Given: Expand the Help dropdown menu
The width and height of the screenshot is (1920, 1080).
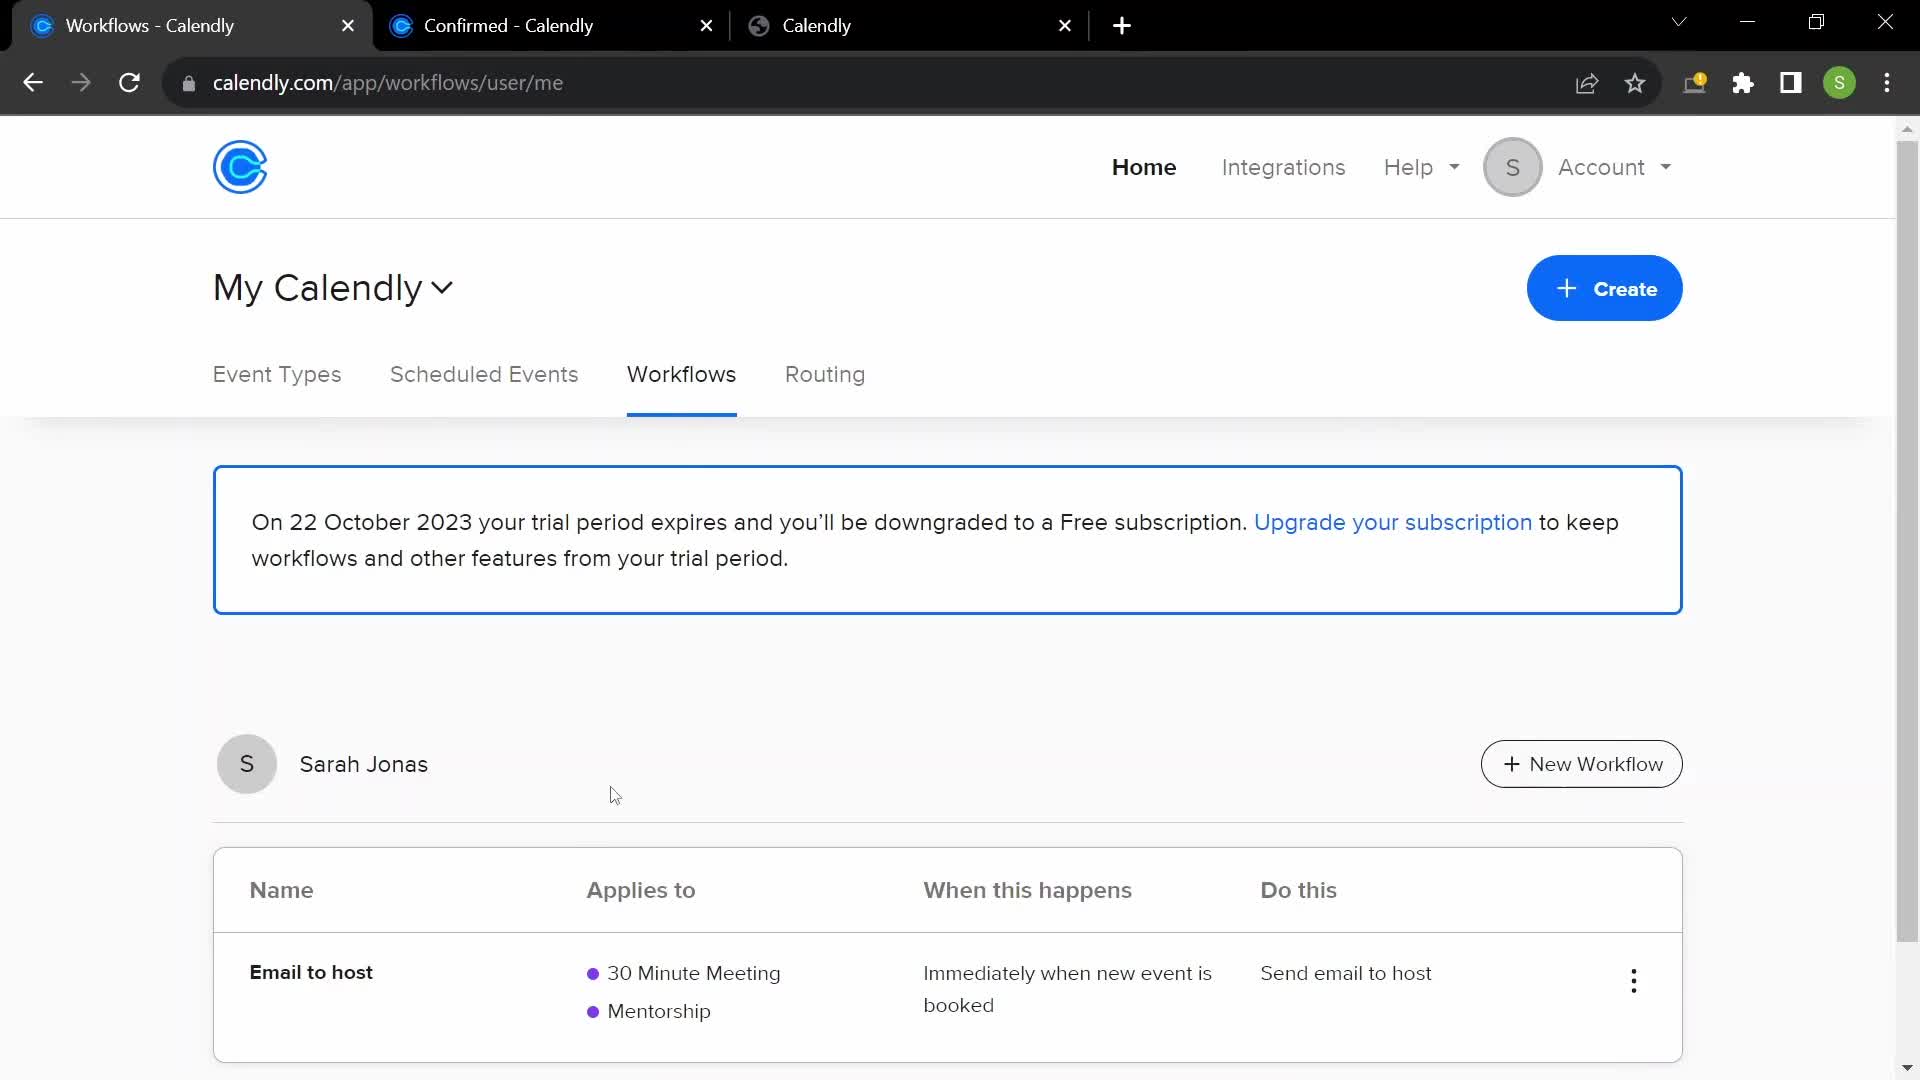Looking at the screenshot, I should pyautogui.click(x=1422, y=167).
